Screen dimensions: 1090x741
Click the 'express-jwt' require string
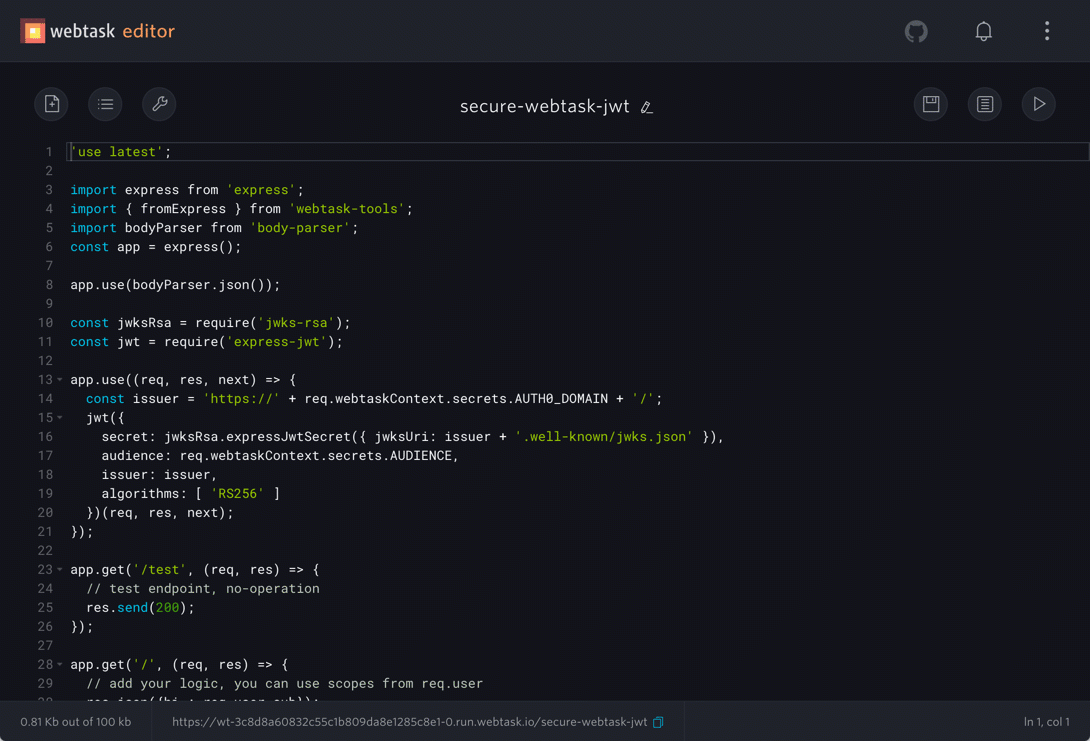[277, 342]
